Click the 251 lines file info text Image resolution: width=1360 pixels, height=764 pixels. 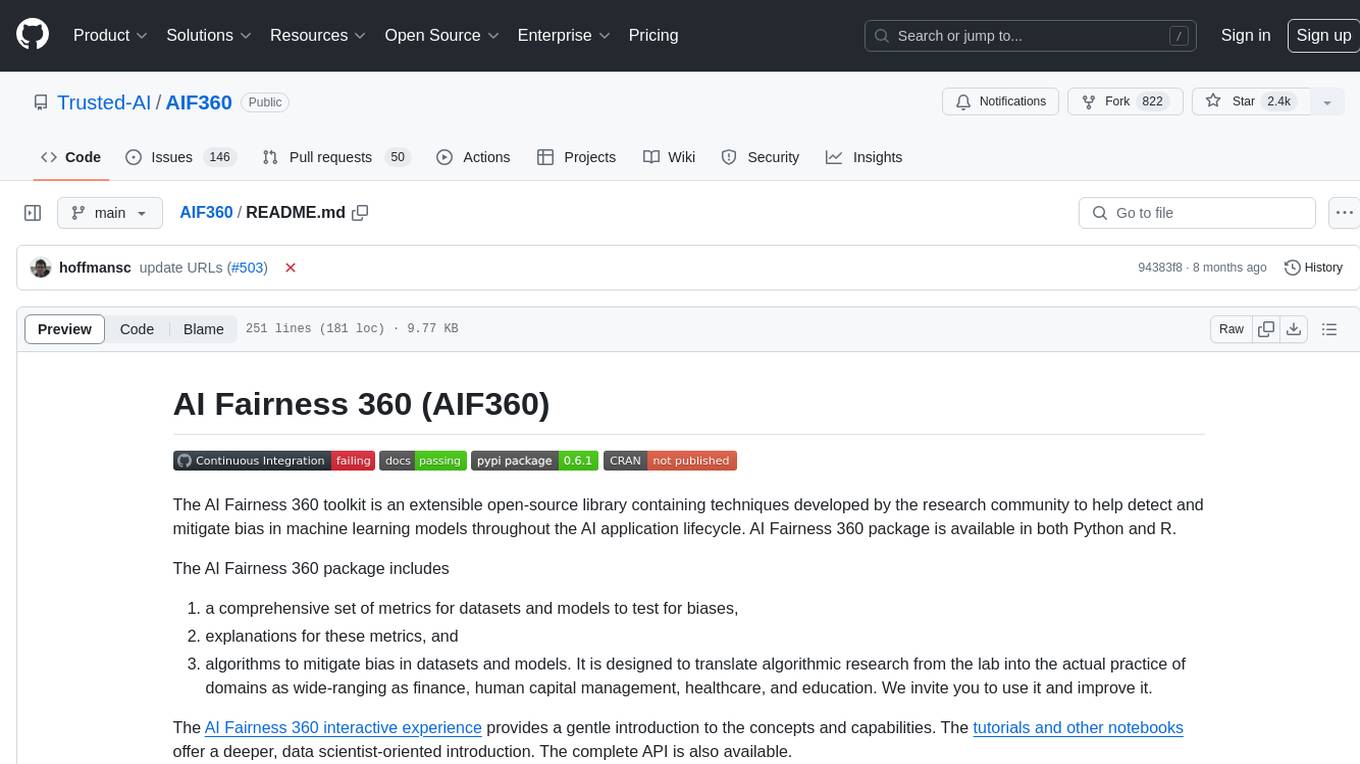pos(351,329)
